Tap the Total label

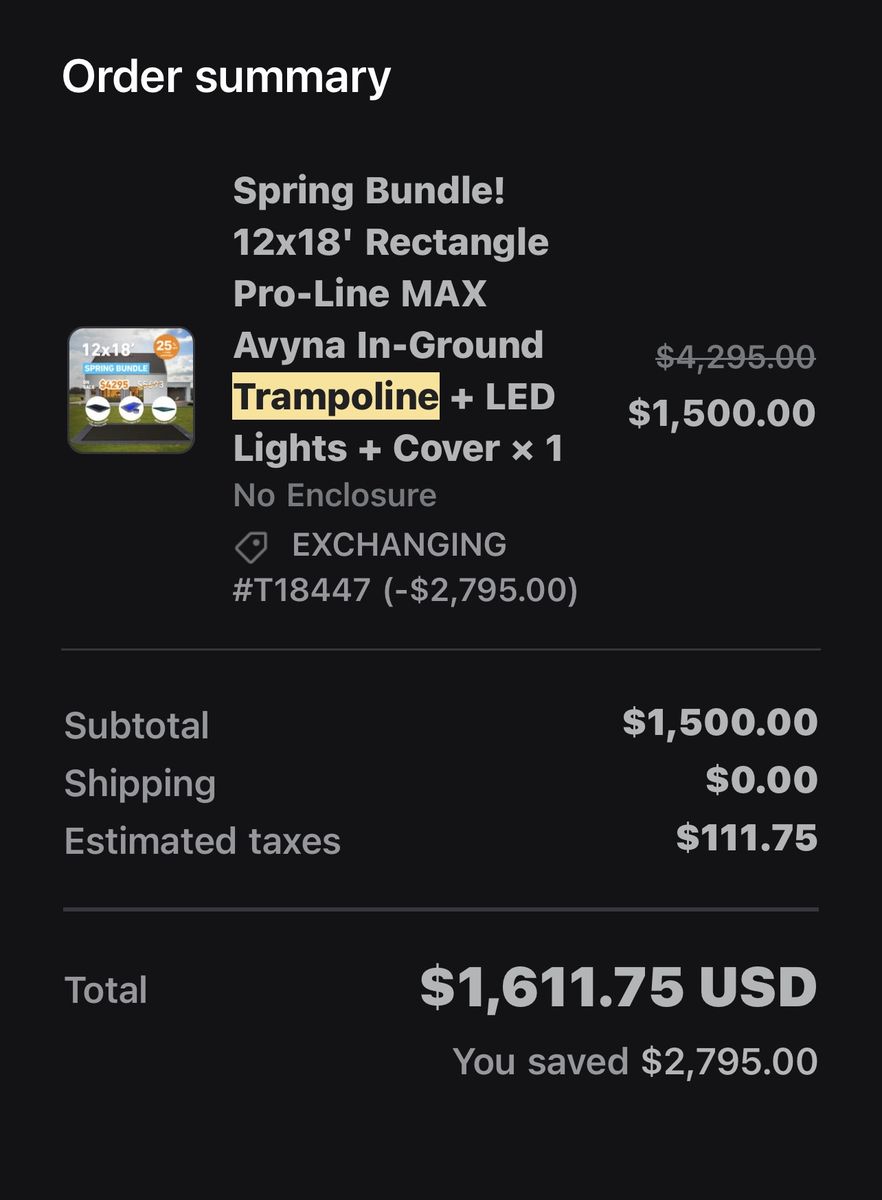pos(106,990)
